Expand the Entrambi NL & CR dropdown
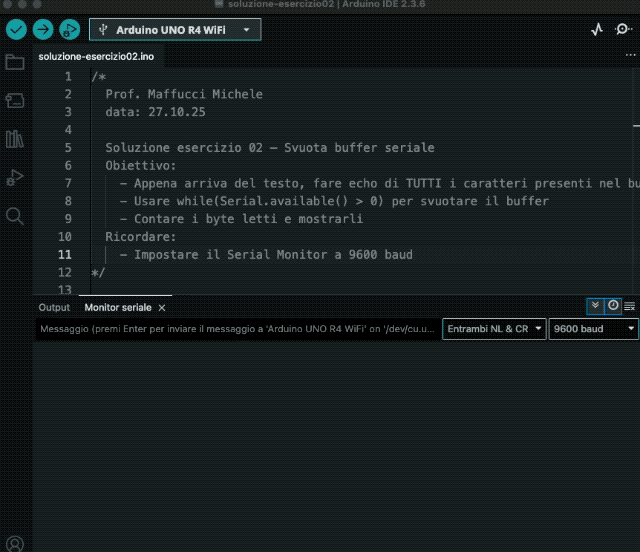 pos(495,329)
